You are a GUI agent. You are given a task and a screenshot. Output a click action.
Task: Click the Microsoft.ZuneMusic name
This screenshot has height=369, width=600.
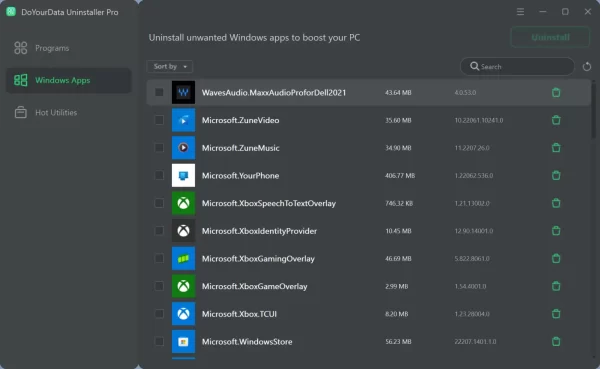tap(240, 148)
